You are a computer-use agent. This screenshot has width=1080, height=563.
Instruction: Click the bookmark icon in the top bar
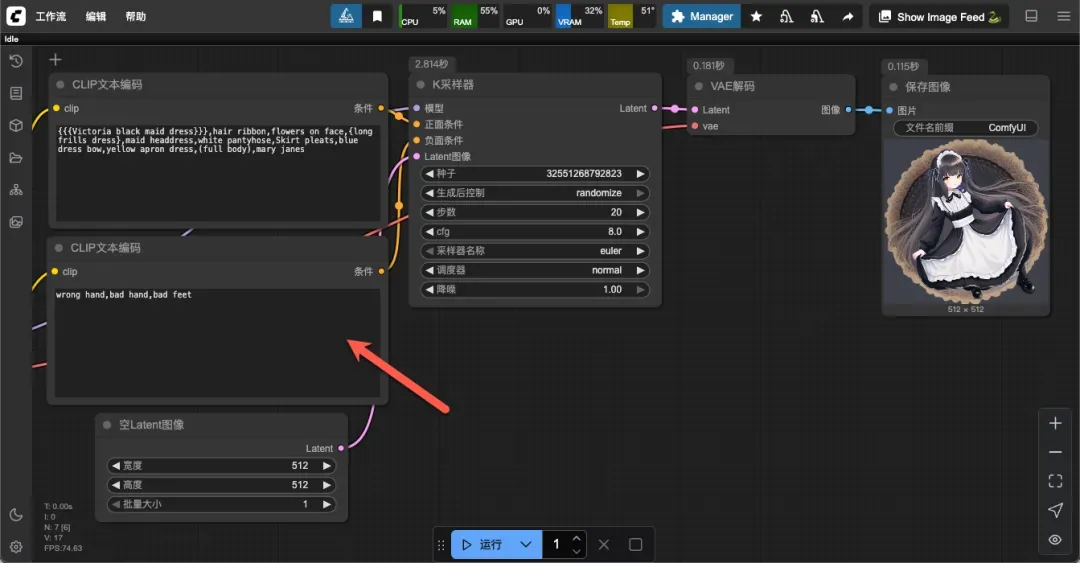pos(377,16)
